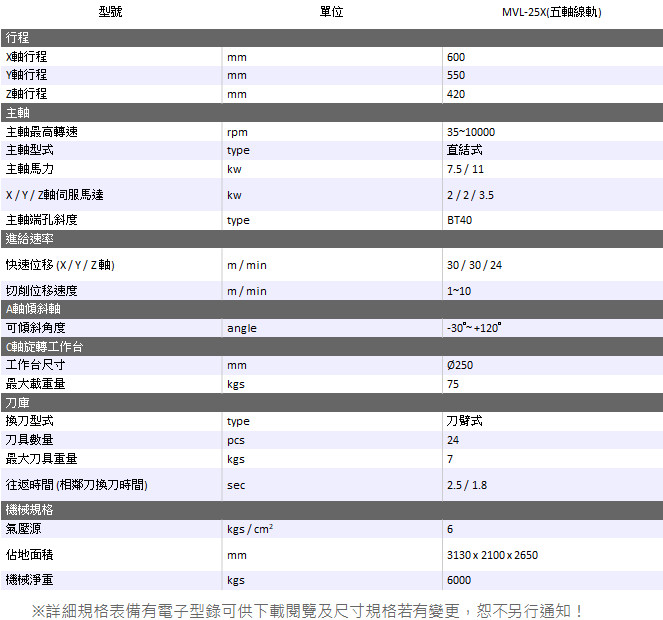
Task: Click the Z-axis travel value 420
Action: (x=456, y=94)
